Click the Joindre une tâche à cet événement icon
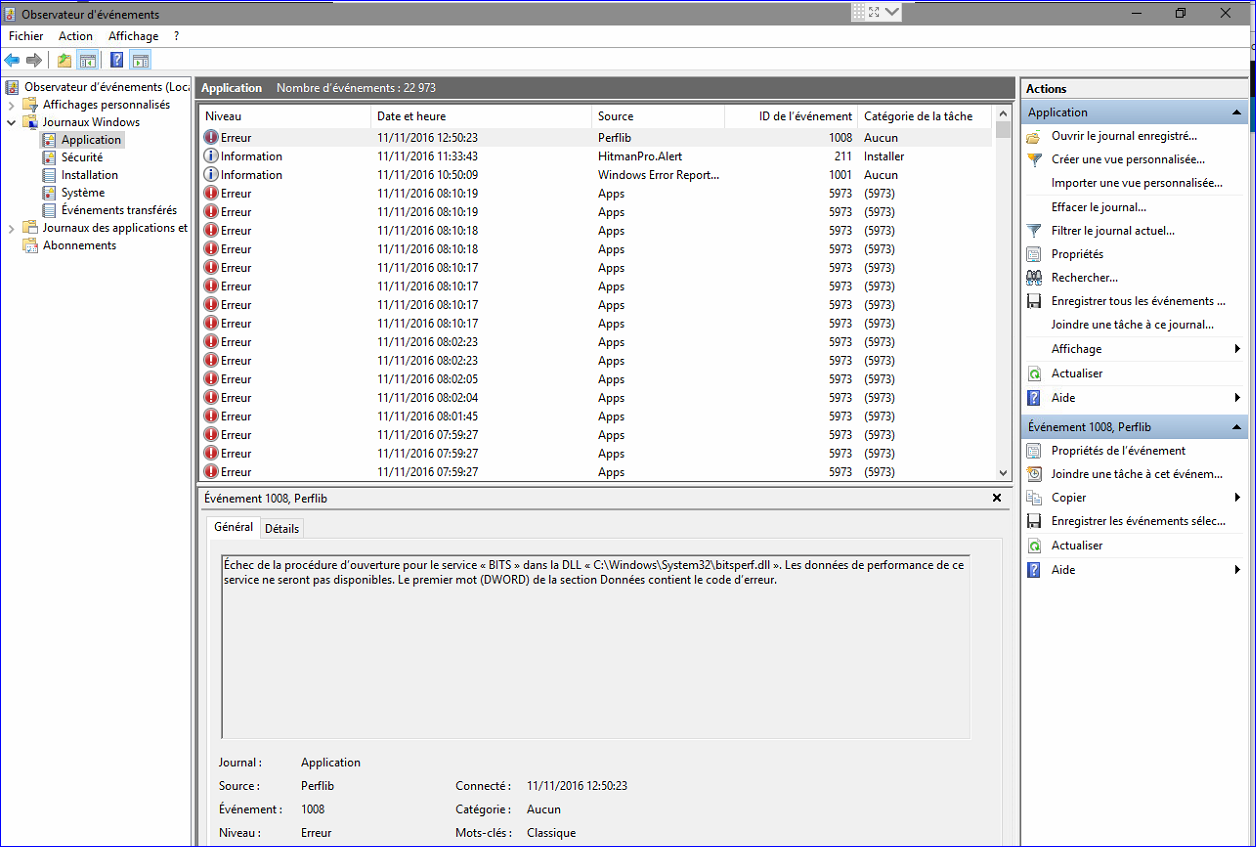 [1034, 474]
